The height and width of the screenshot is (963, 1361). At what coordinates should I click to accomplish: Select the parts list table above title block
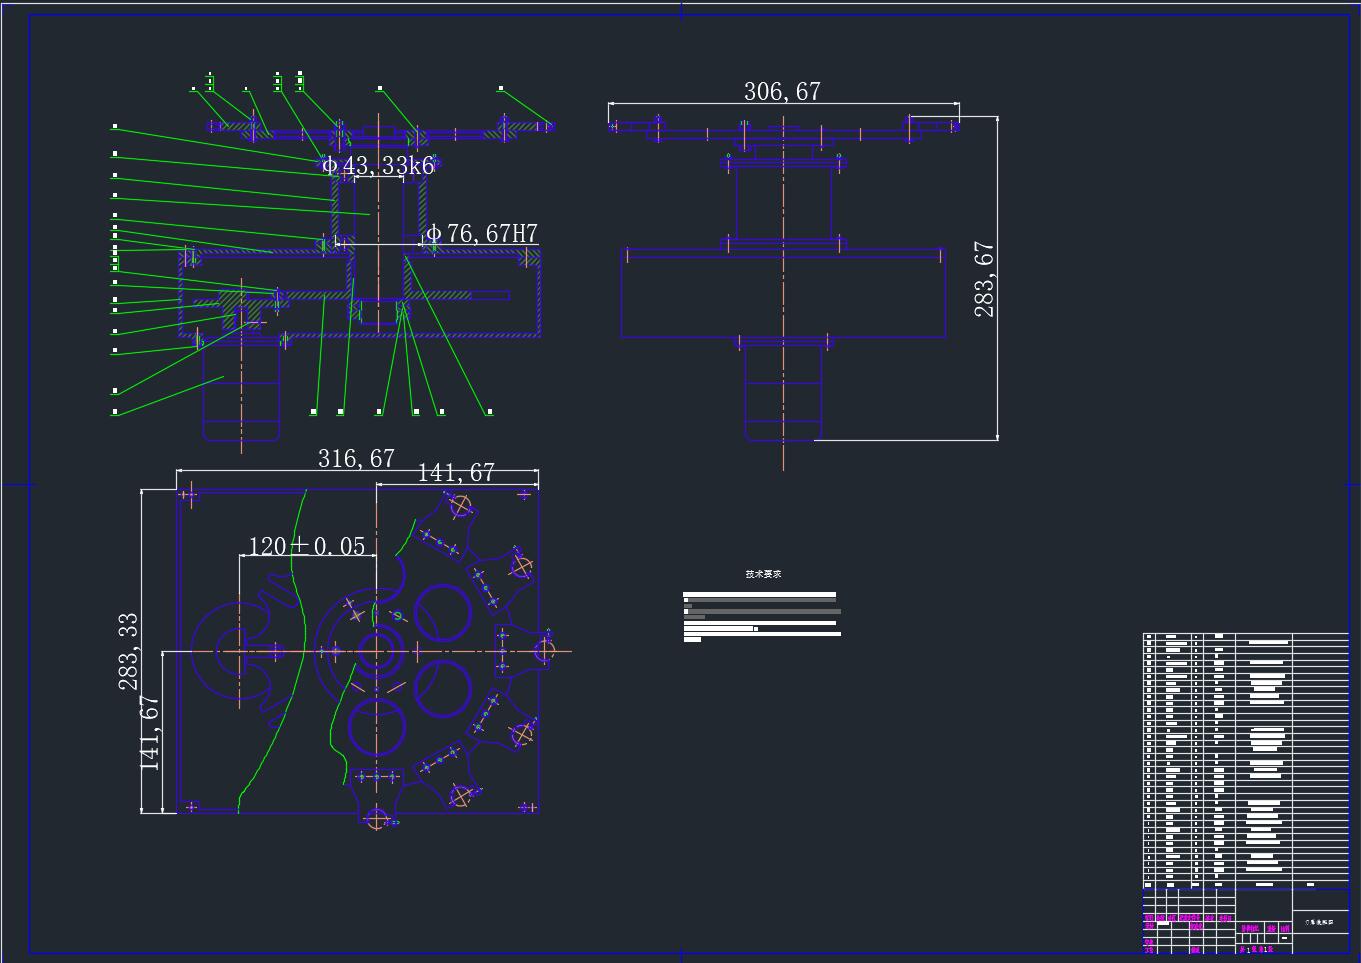[1245, 760]
